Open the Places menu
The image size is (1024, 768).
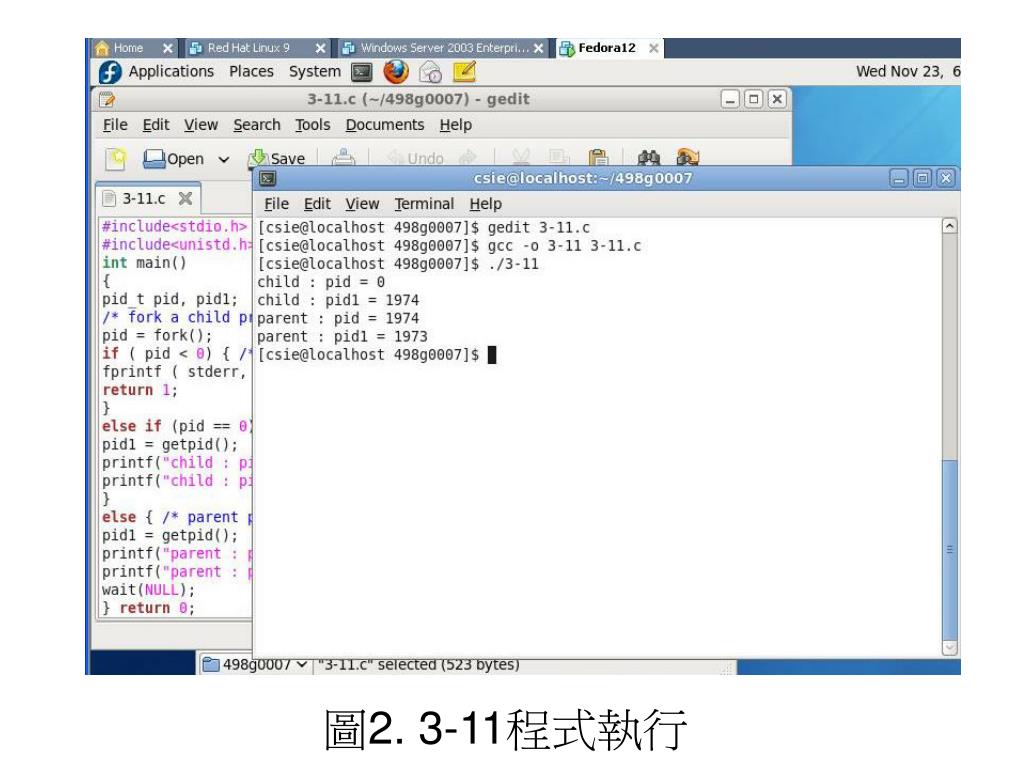(251, 72)
